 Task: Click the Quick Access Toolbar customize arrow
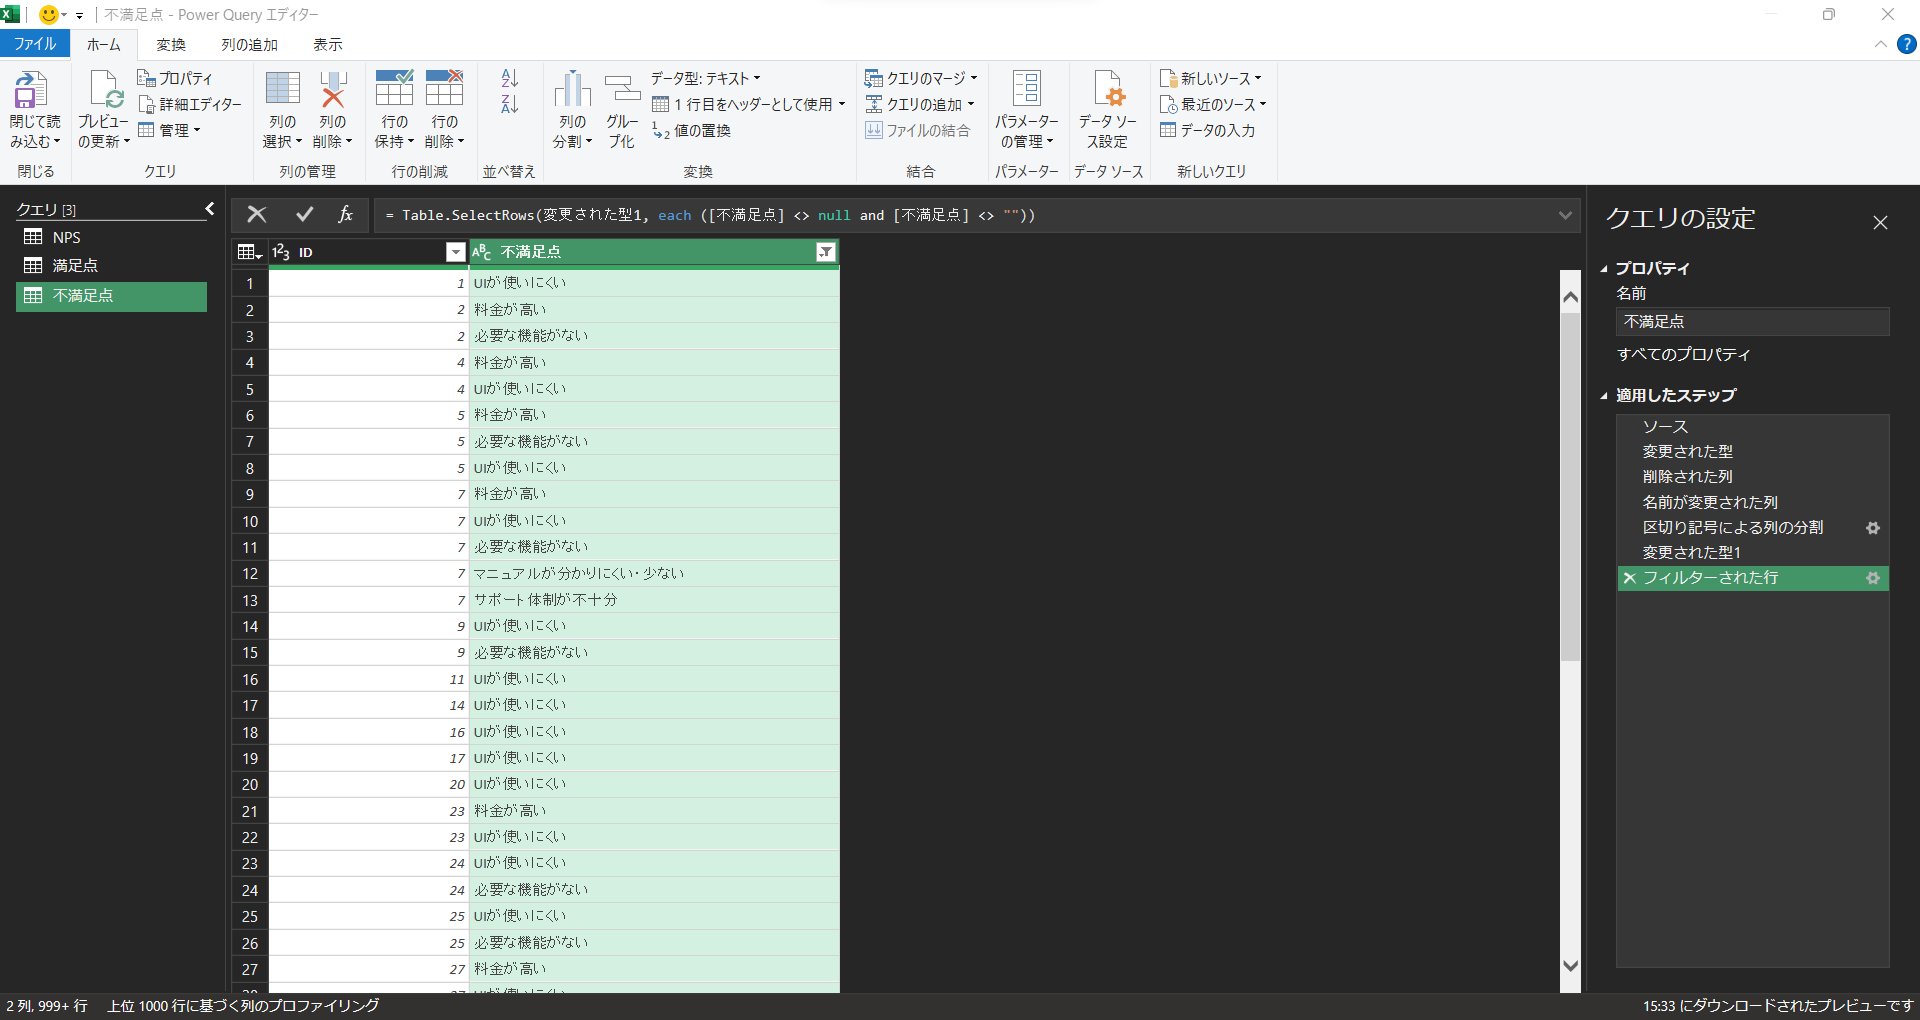coord(79,16)
